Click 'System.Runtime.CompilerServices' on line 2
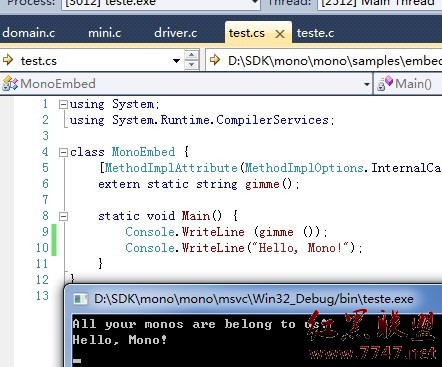This screenshot has height=367, width=442. pyautogui.click(x=220, y=120)
